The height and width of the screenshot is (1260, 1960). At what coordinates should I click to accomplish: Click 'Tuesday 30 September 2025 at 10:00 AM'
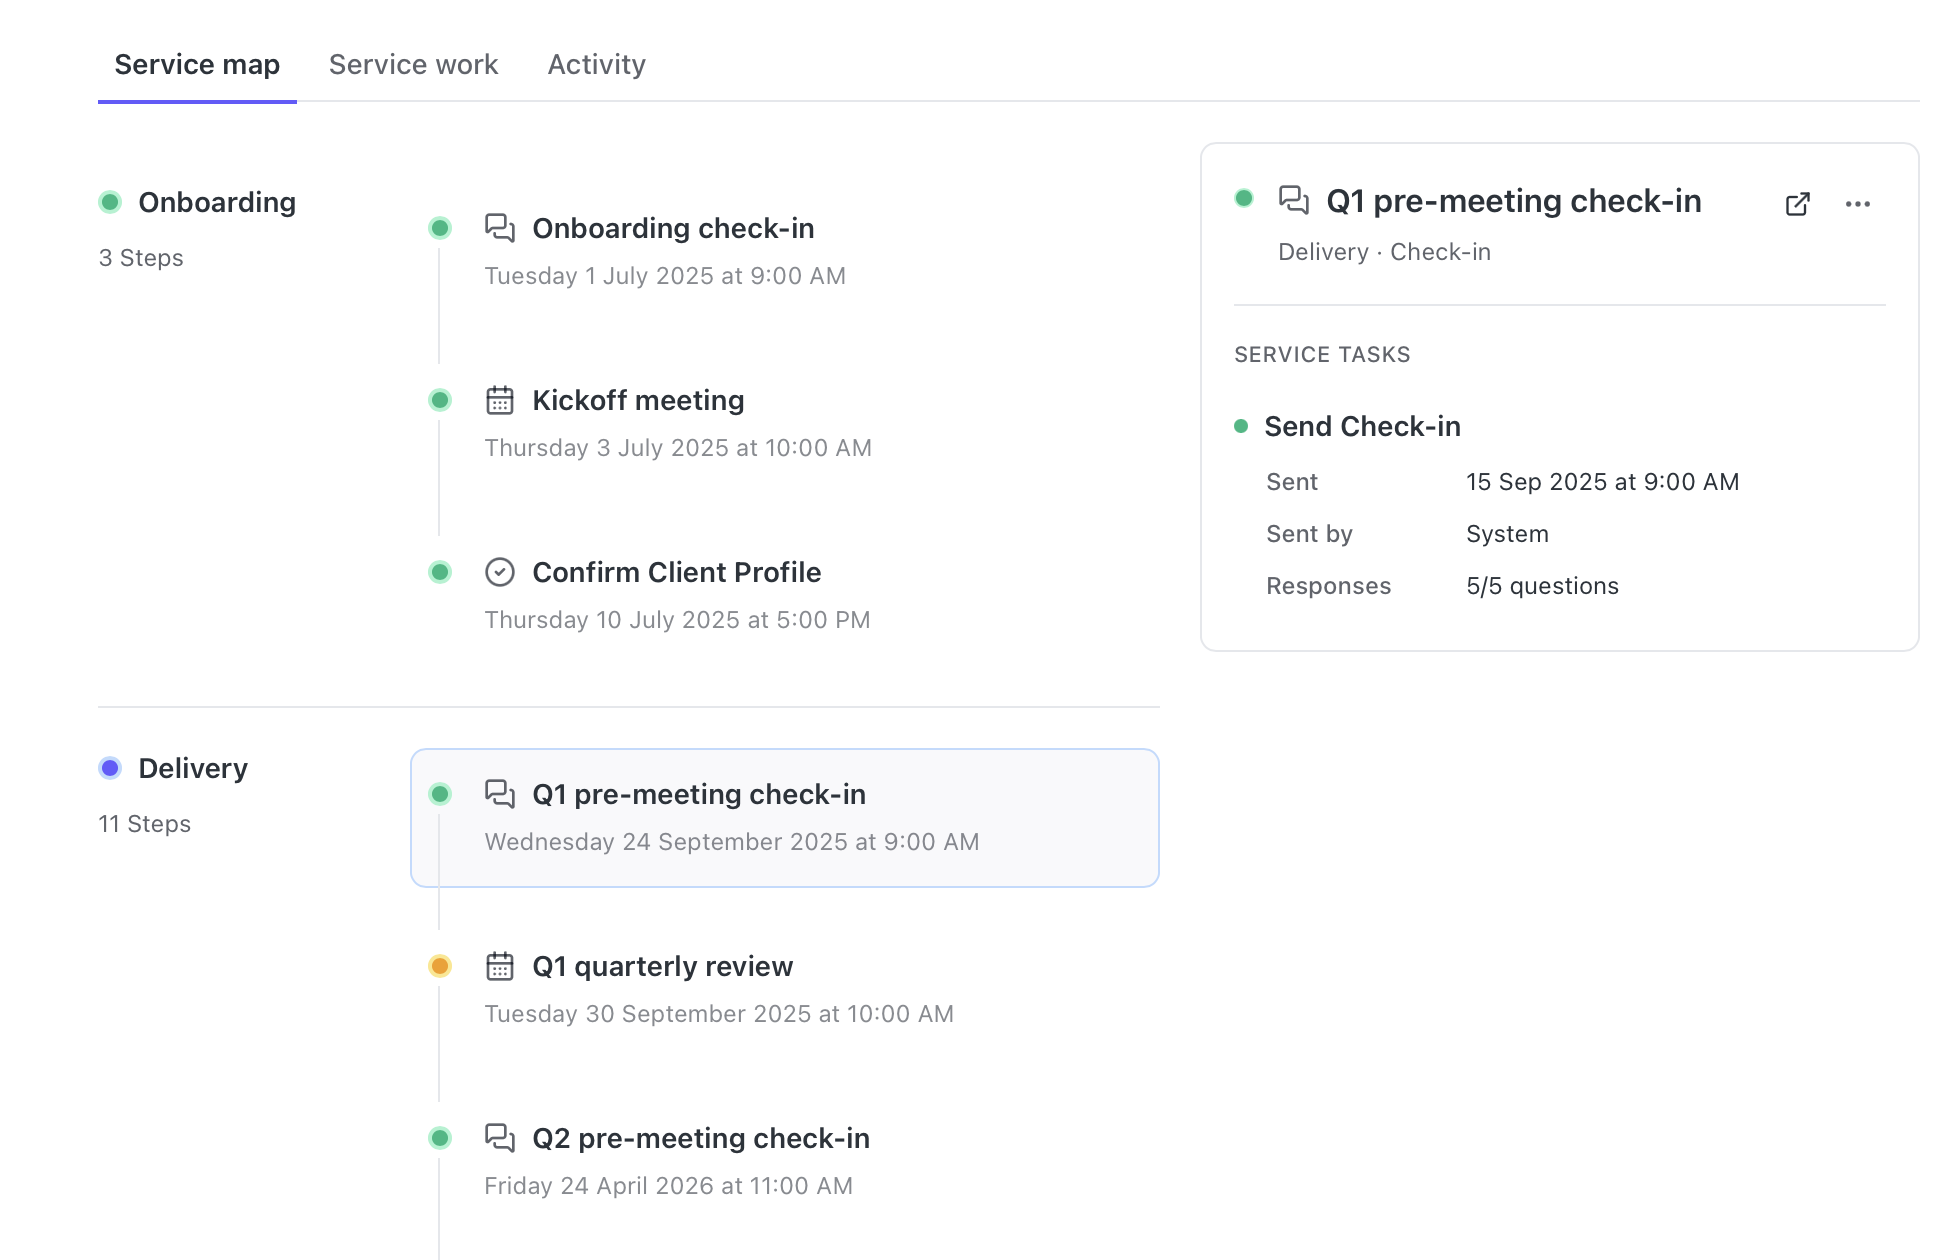(719, 1014)
